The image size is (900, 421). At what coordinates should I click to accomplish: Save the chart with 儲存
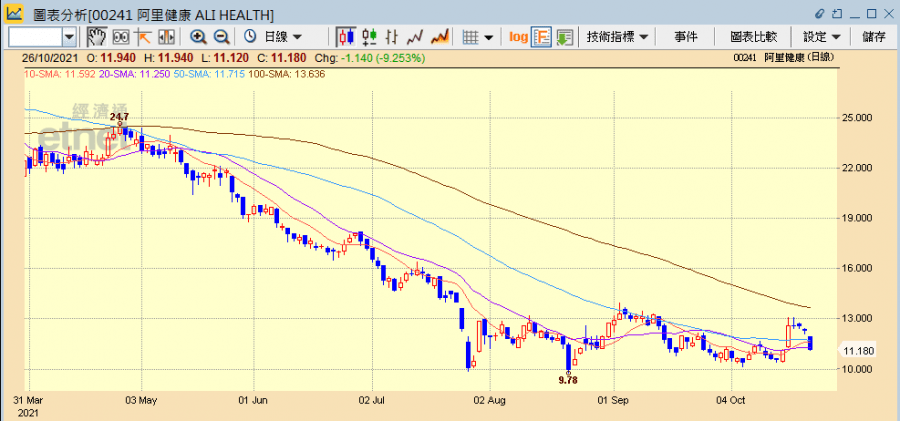[x=874, y=37]
